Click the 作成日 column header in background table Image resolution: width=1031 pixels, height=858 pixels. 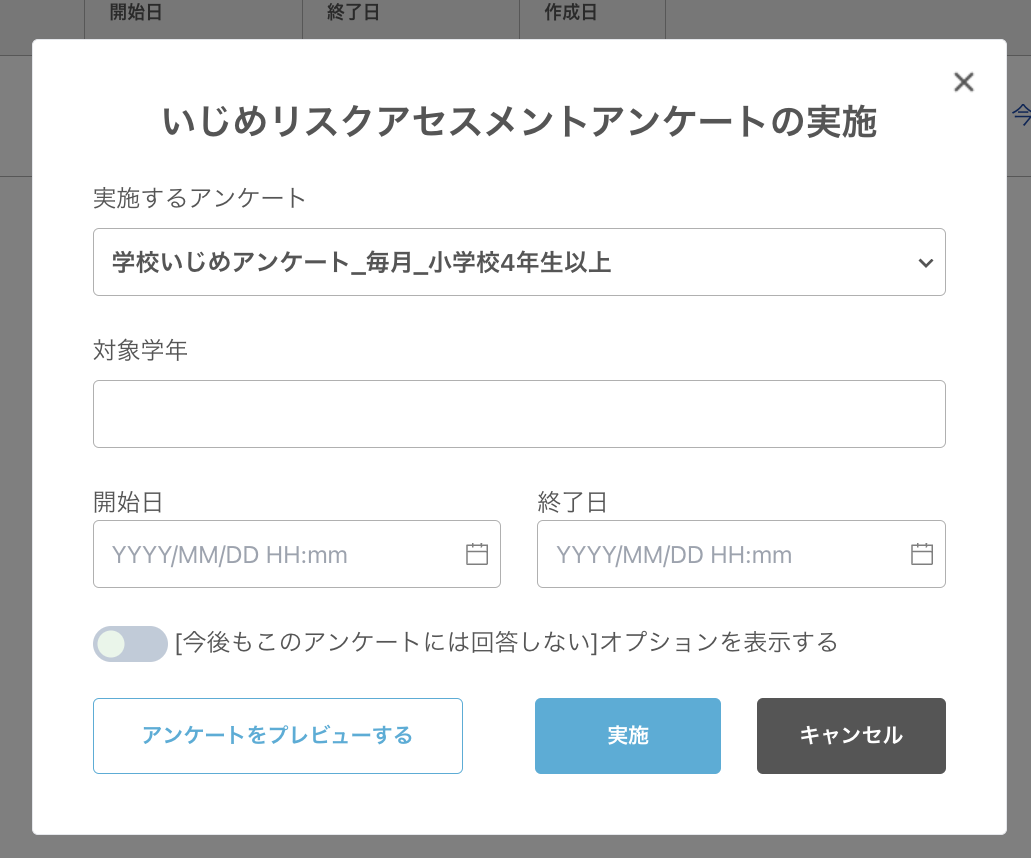570,12
